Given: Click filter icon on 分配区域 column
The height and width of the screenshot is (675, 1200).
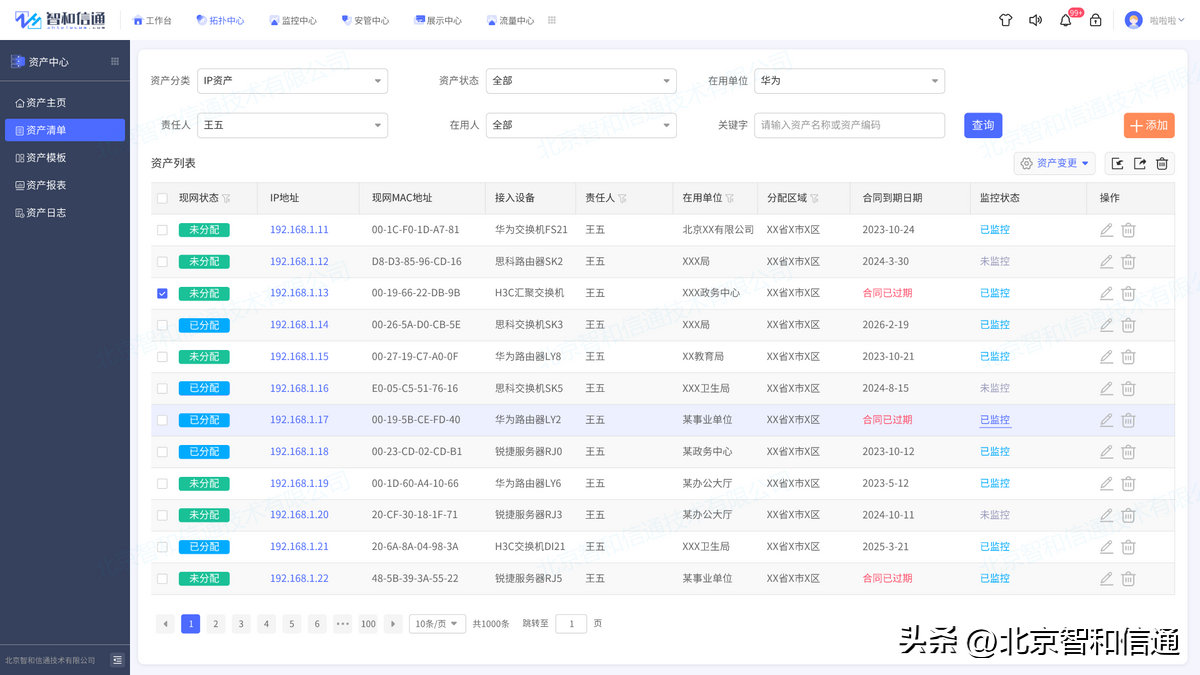Looking at the screenshot, I should tap(815, 198).
